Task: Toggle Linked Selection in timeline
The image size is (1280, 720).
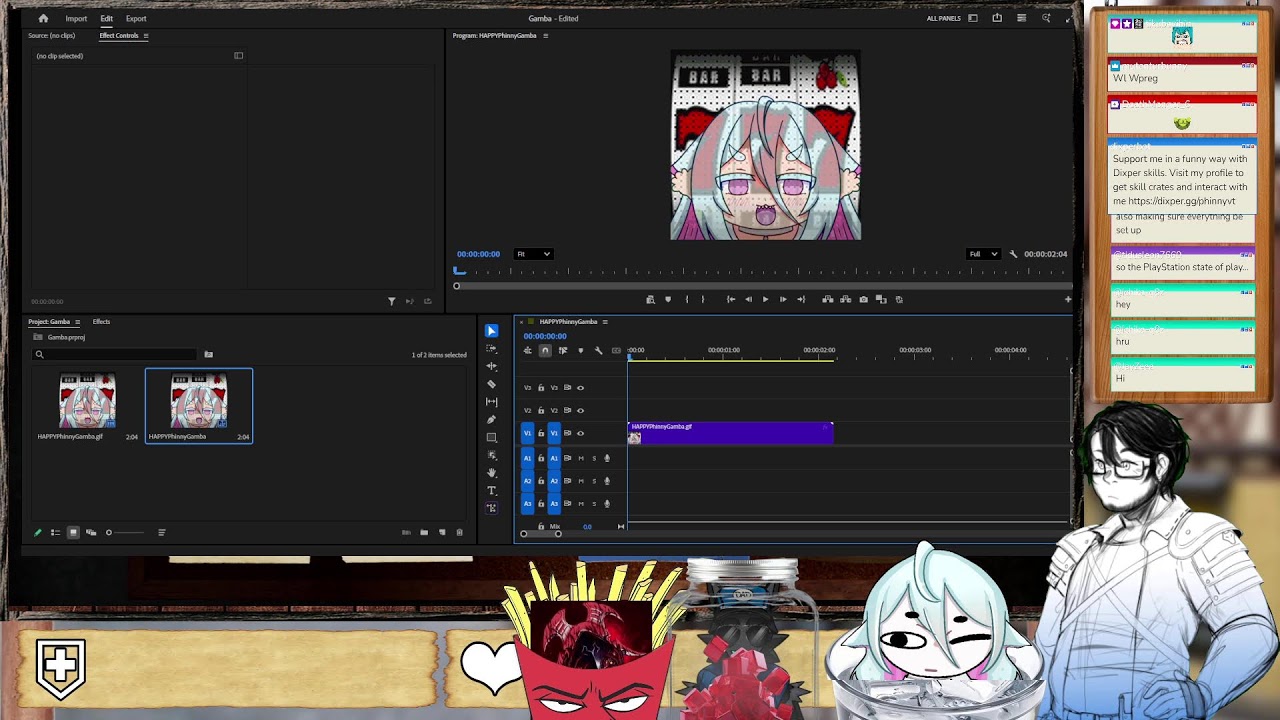Action: coord(562,350)
